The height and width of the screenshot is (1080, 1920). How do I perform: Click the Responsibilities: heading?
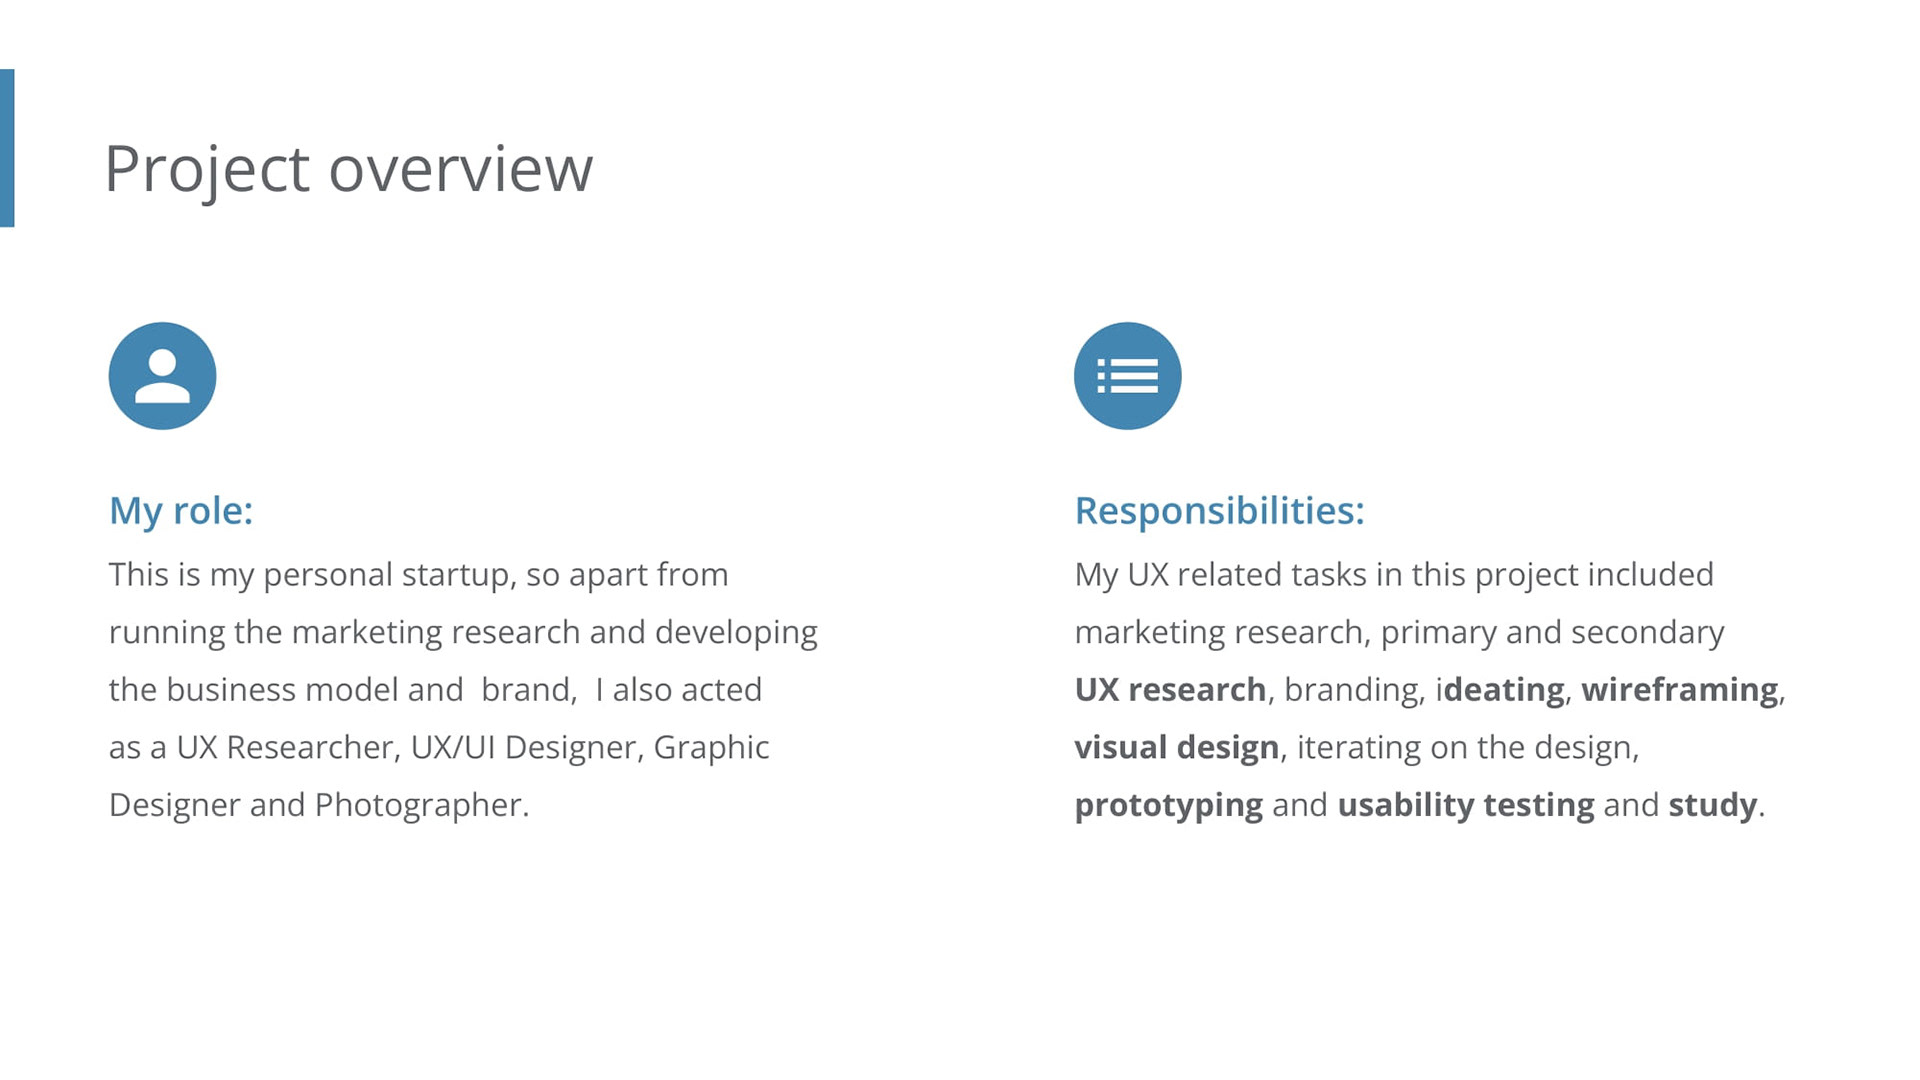(x=1219, y=511)
